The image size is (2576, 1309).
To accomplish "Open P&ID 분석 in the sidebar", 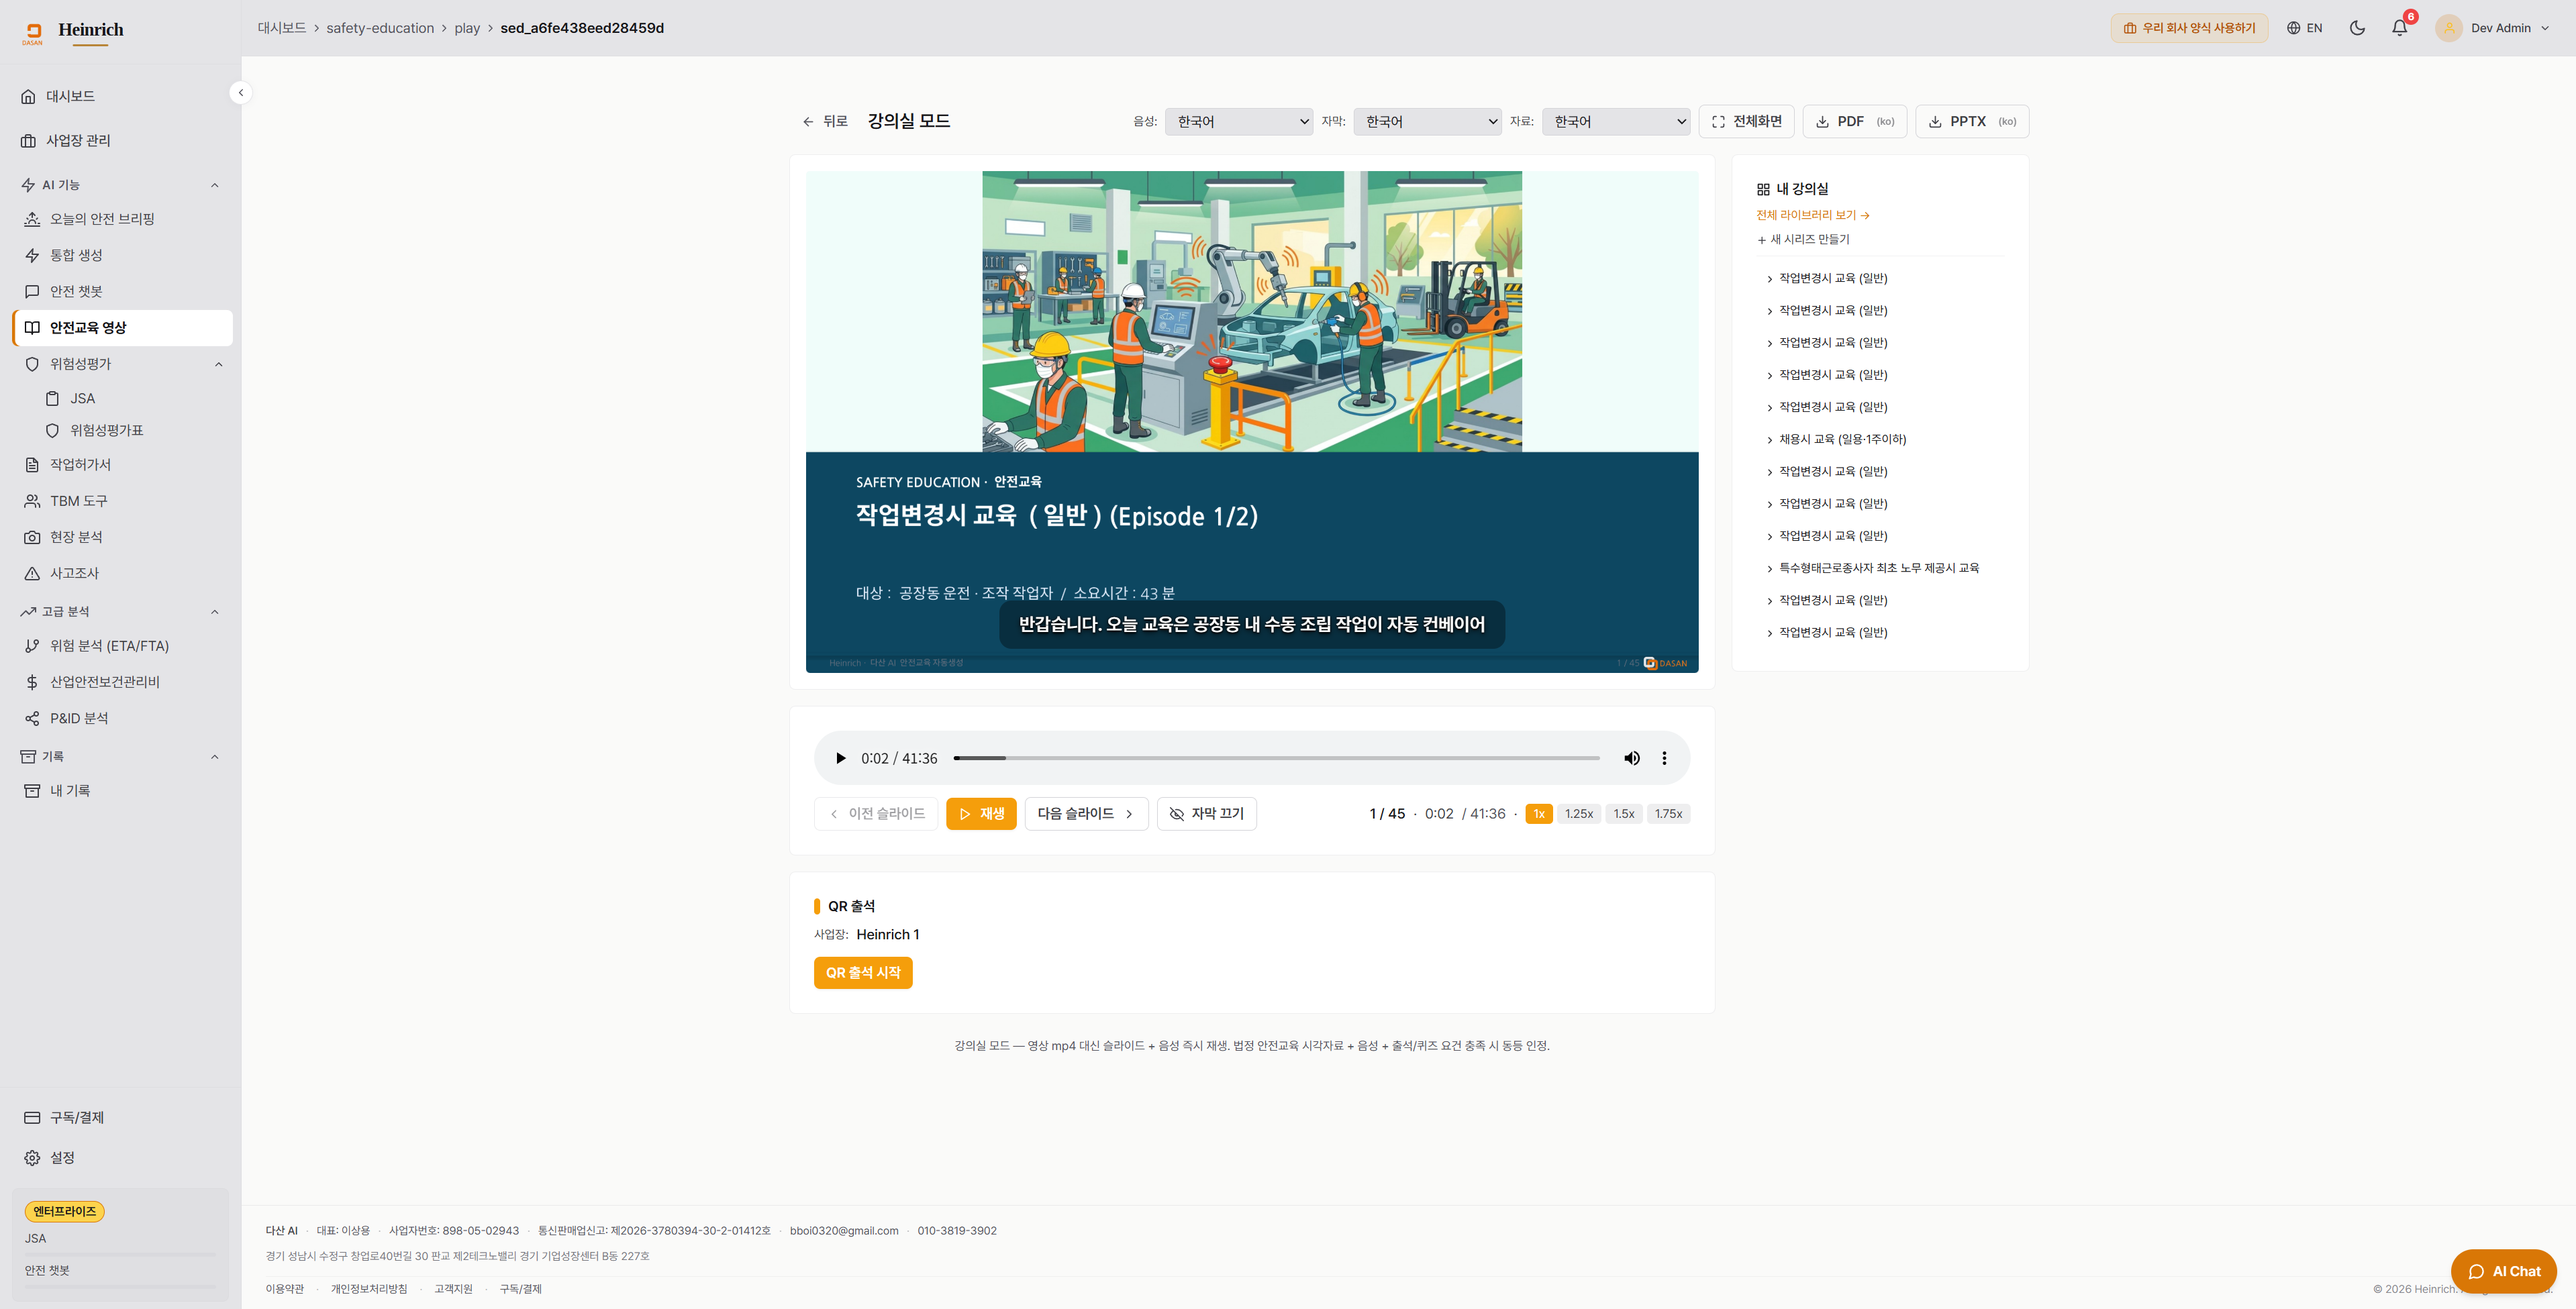I will [122, 718].
